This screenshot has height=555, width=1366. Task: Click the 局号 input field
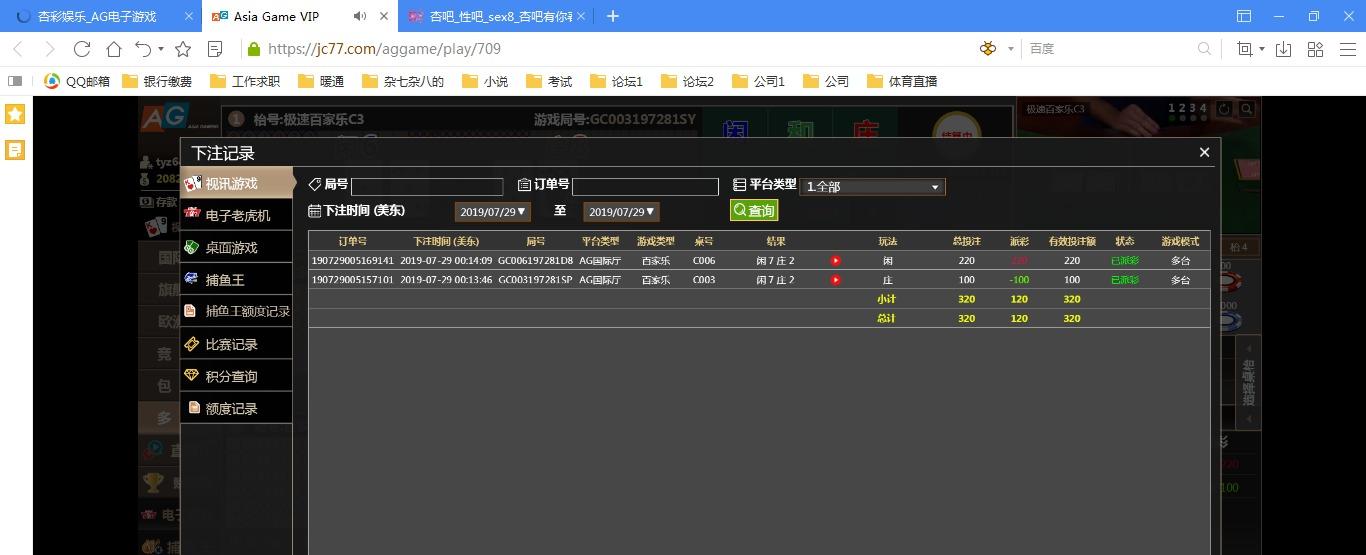point(427,187)
